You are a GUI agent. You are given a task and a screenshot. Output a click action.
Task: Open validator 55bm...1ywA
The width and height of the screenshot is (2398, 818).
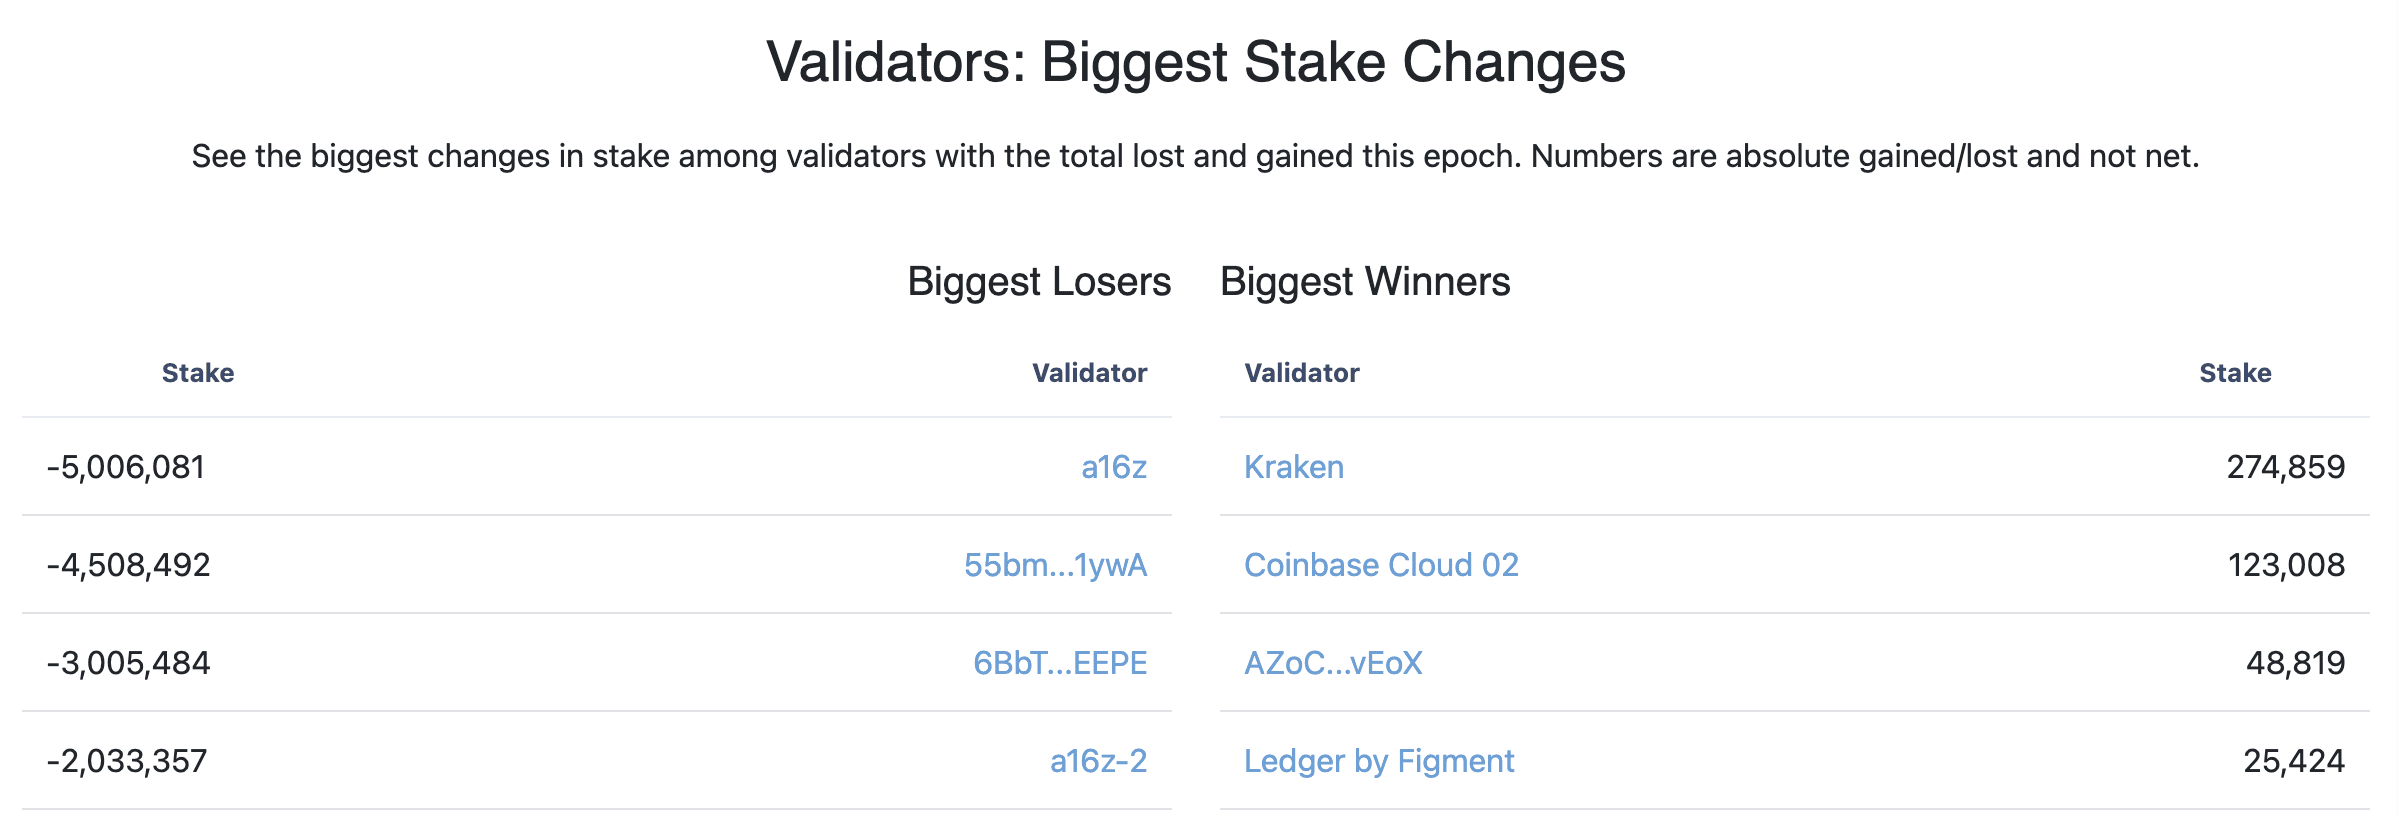[1055, 565]
